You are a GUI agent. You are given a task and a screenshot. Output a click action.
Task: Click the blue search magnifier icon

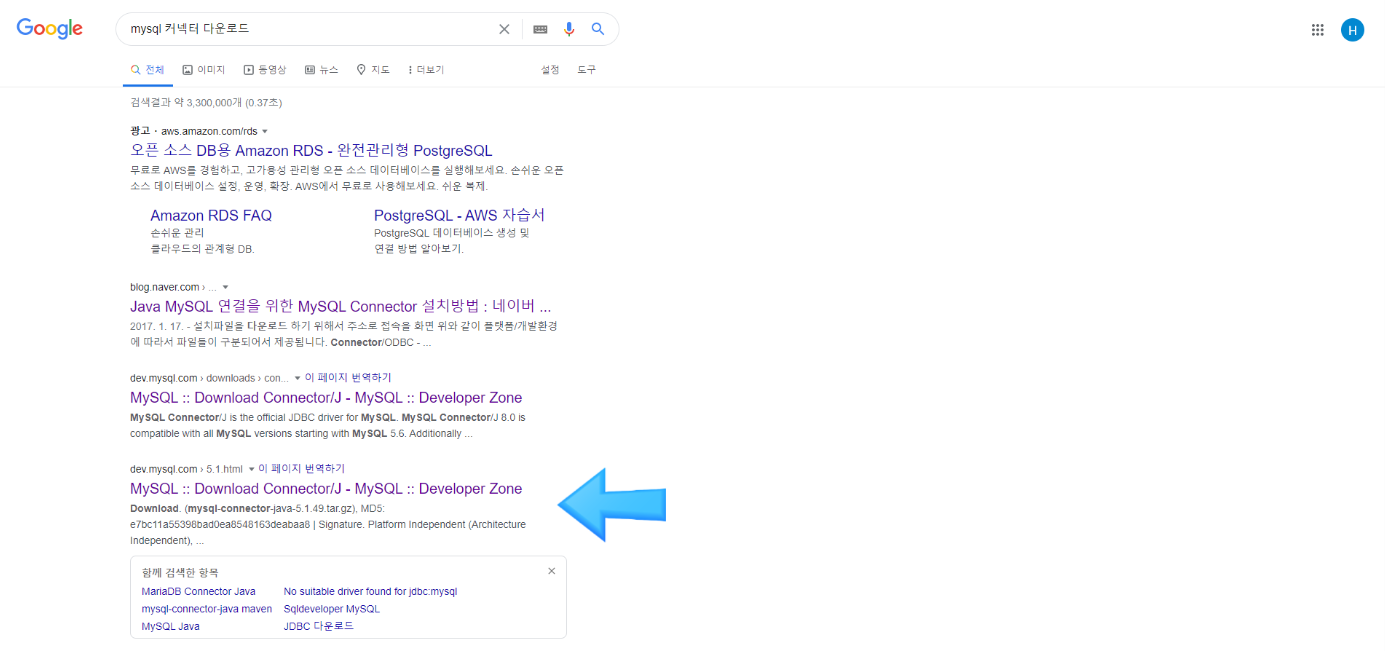(598, 29)
